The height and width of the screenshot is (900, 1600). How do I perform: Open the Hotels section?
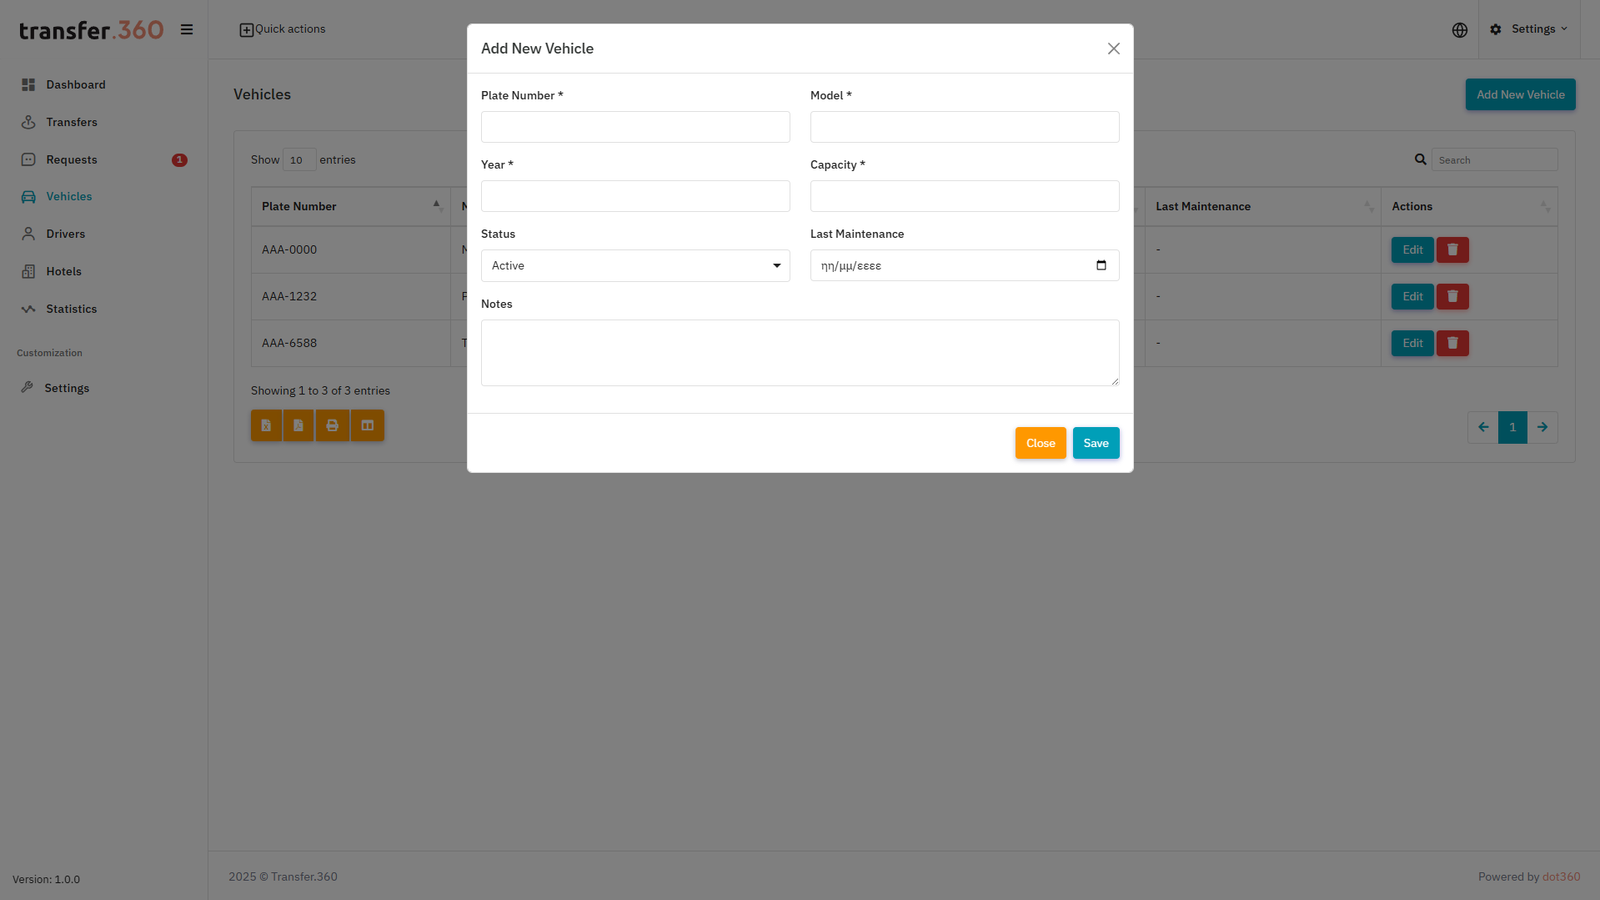(64, 271)
